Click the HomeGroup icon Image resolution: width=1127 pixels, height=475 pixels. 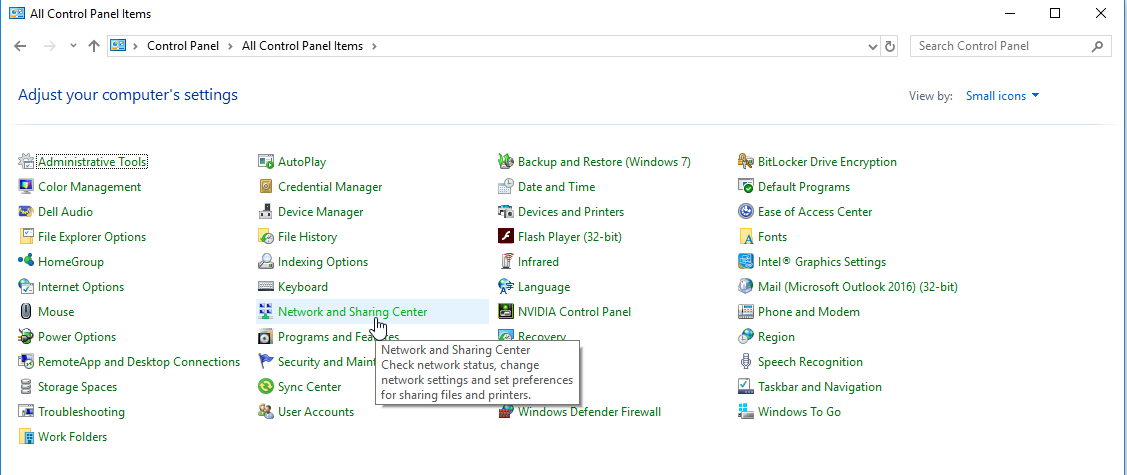pyautogui.click(x=26, y=262)
